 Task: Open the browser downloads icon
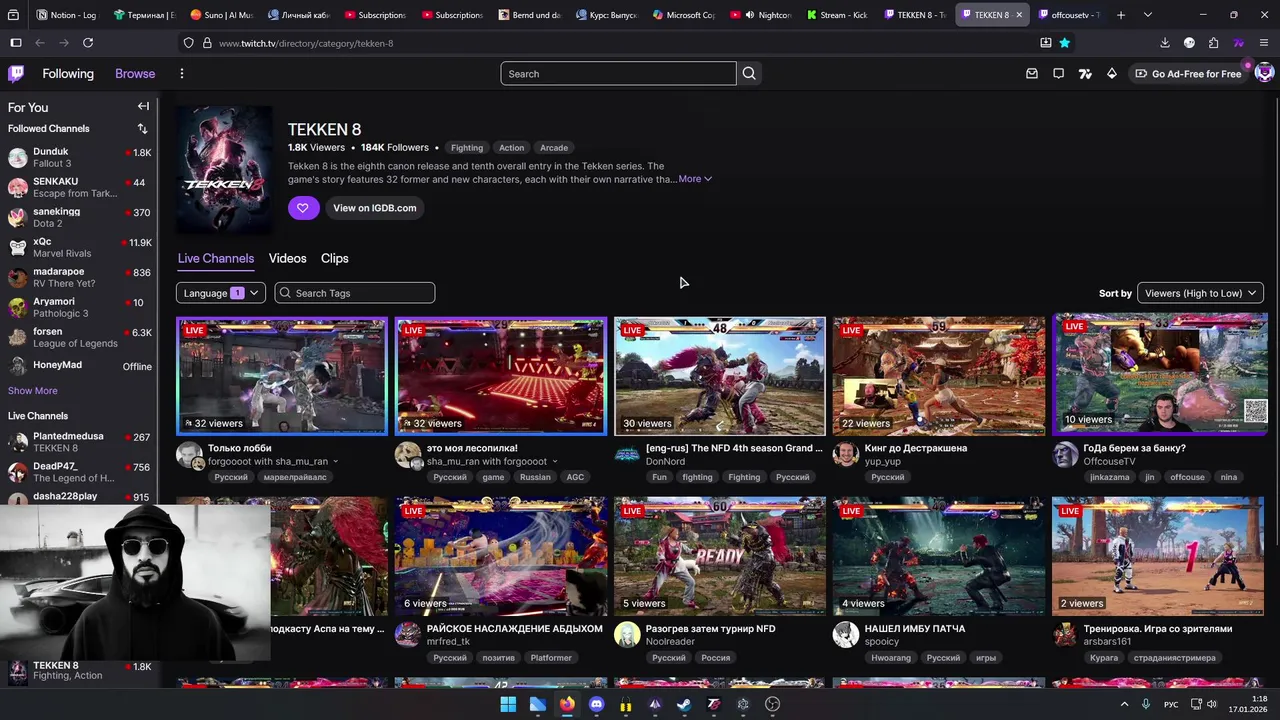click(x=1165, y=43)
